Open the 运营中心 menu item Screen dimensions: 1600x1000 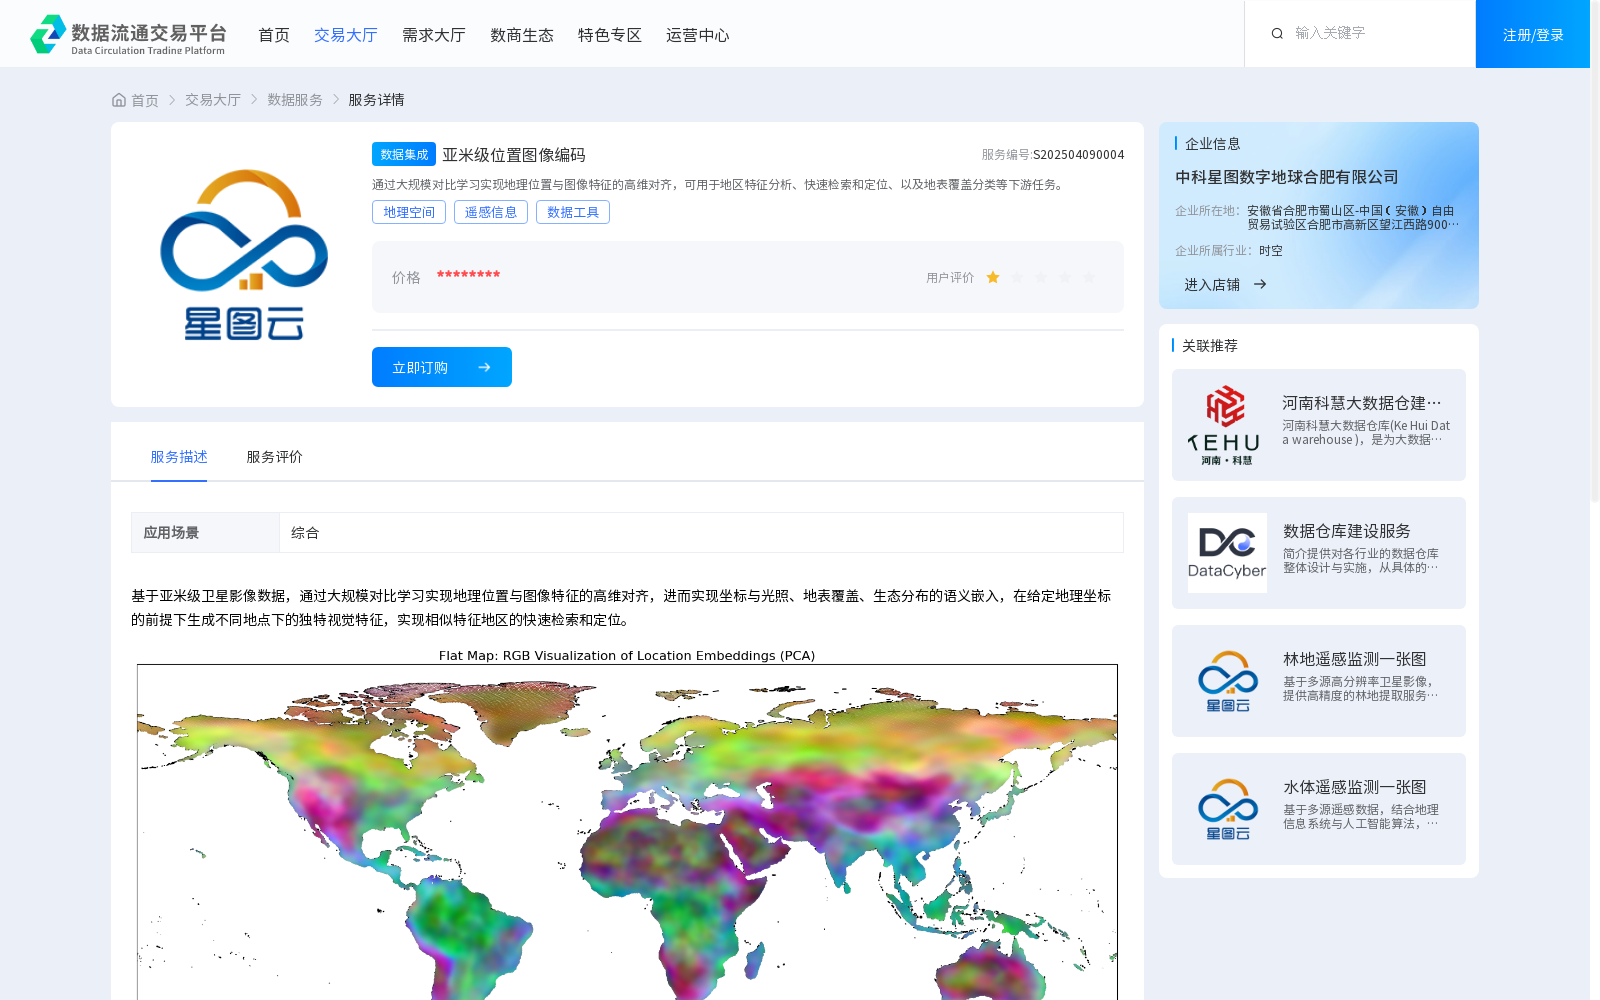(698, 35)
